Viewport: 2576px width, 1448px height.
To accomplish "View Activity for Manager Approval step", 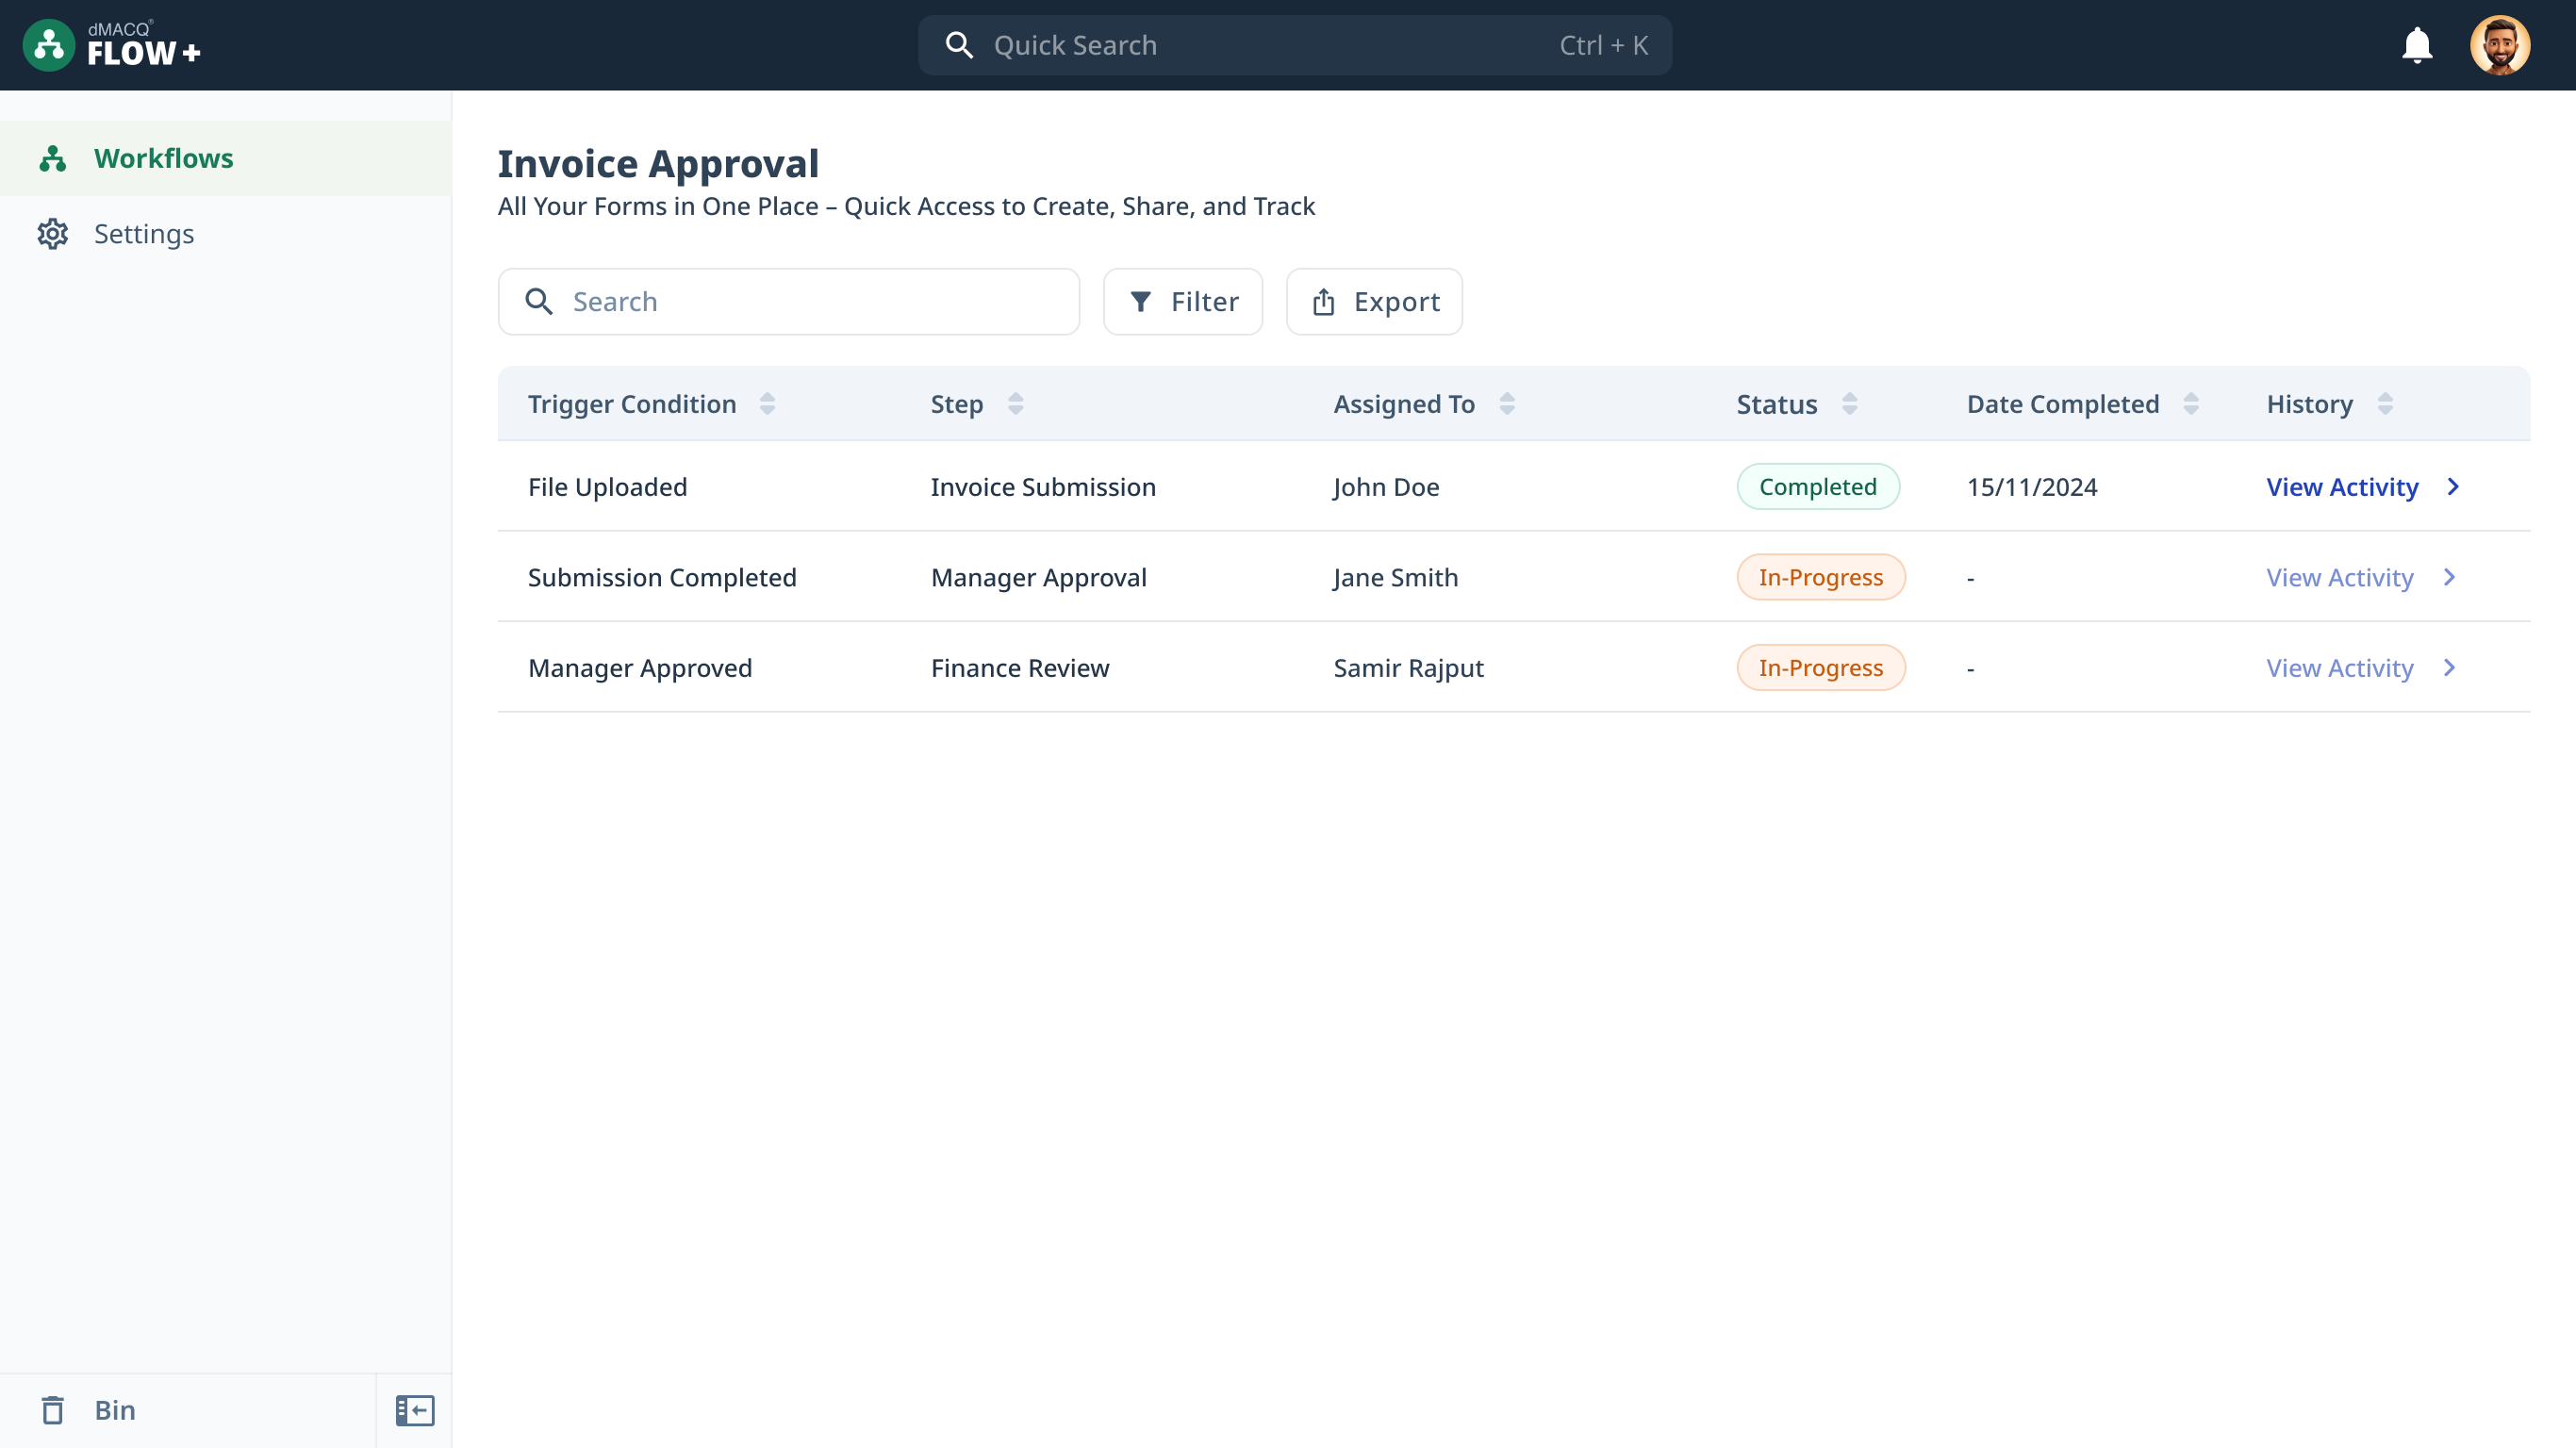I will click(2339, 578).
